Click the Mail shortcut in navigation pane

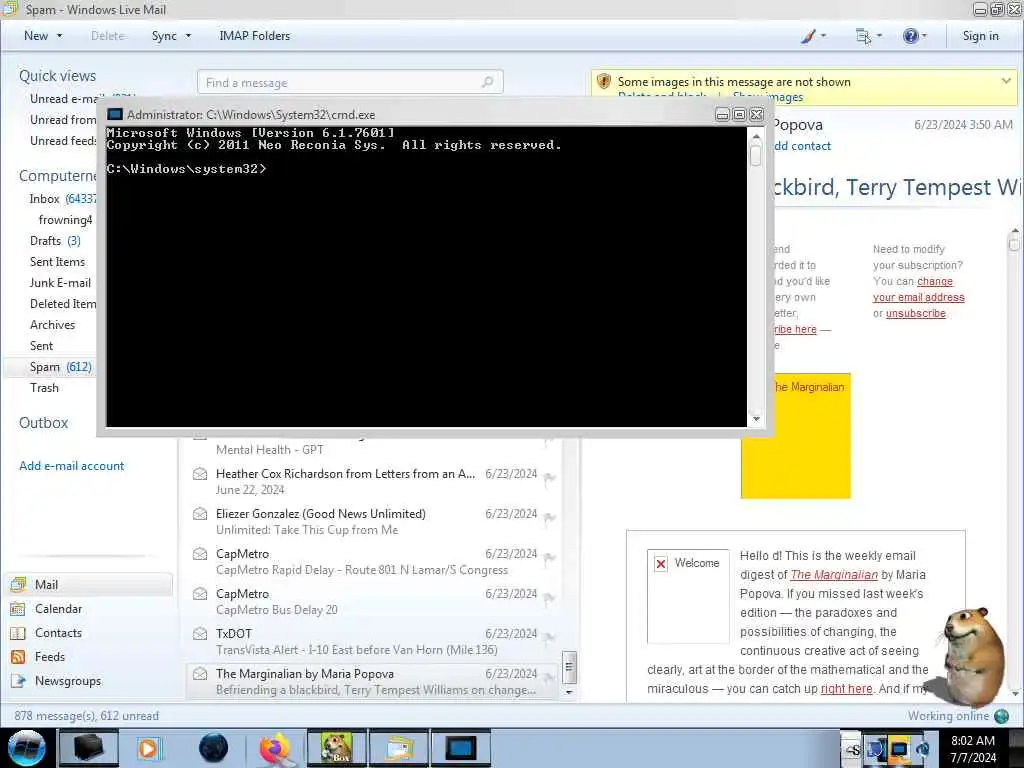pyautogui.click(x=90, y=584)
